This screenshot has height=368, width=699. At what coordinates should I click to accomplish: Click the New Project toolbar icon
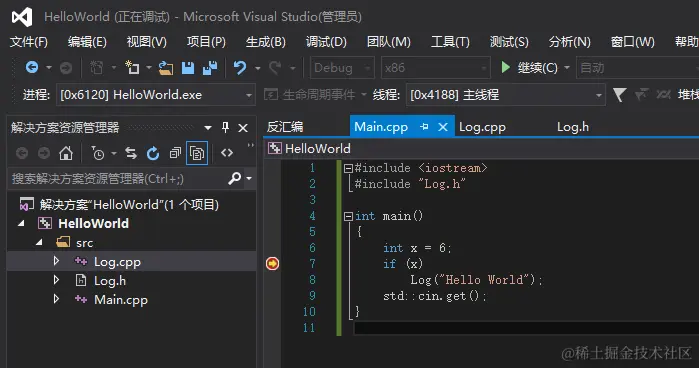[x=97, y=68]
